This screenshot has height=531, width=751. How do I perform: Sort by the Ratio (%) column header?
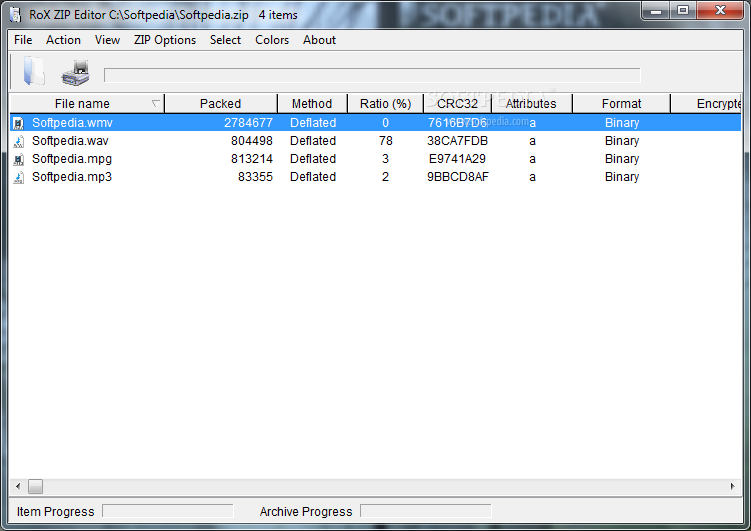[386, 103]
